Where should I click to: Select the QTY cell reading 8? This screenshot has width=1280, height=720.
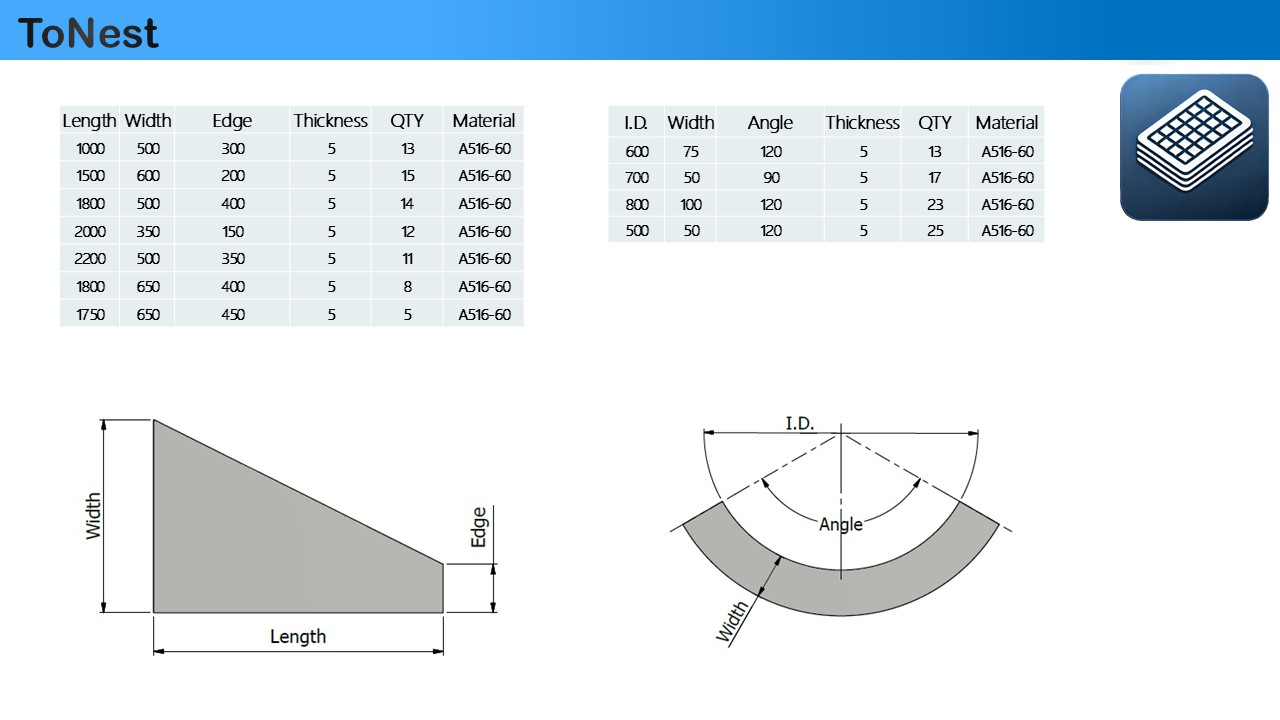pos(407,287)
